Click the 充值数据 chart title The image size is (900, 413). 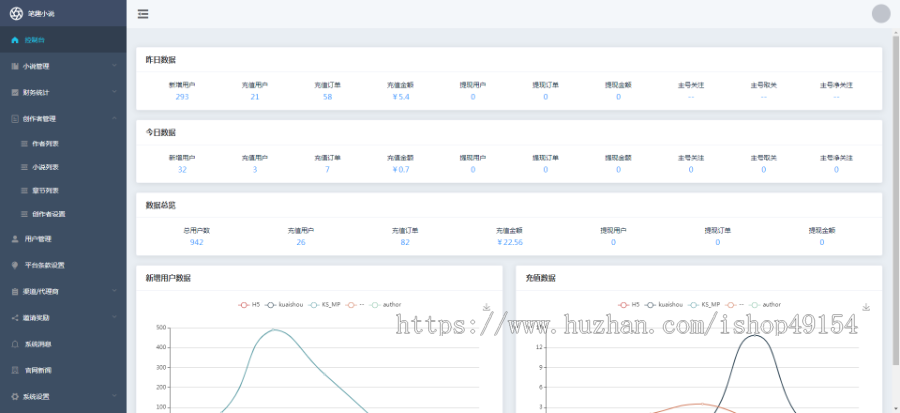pos(541,278)
